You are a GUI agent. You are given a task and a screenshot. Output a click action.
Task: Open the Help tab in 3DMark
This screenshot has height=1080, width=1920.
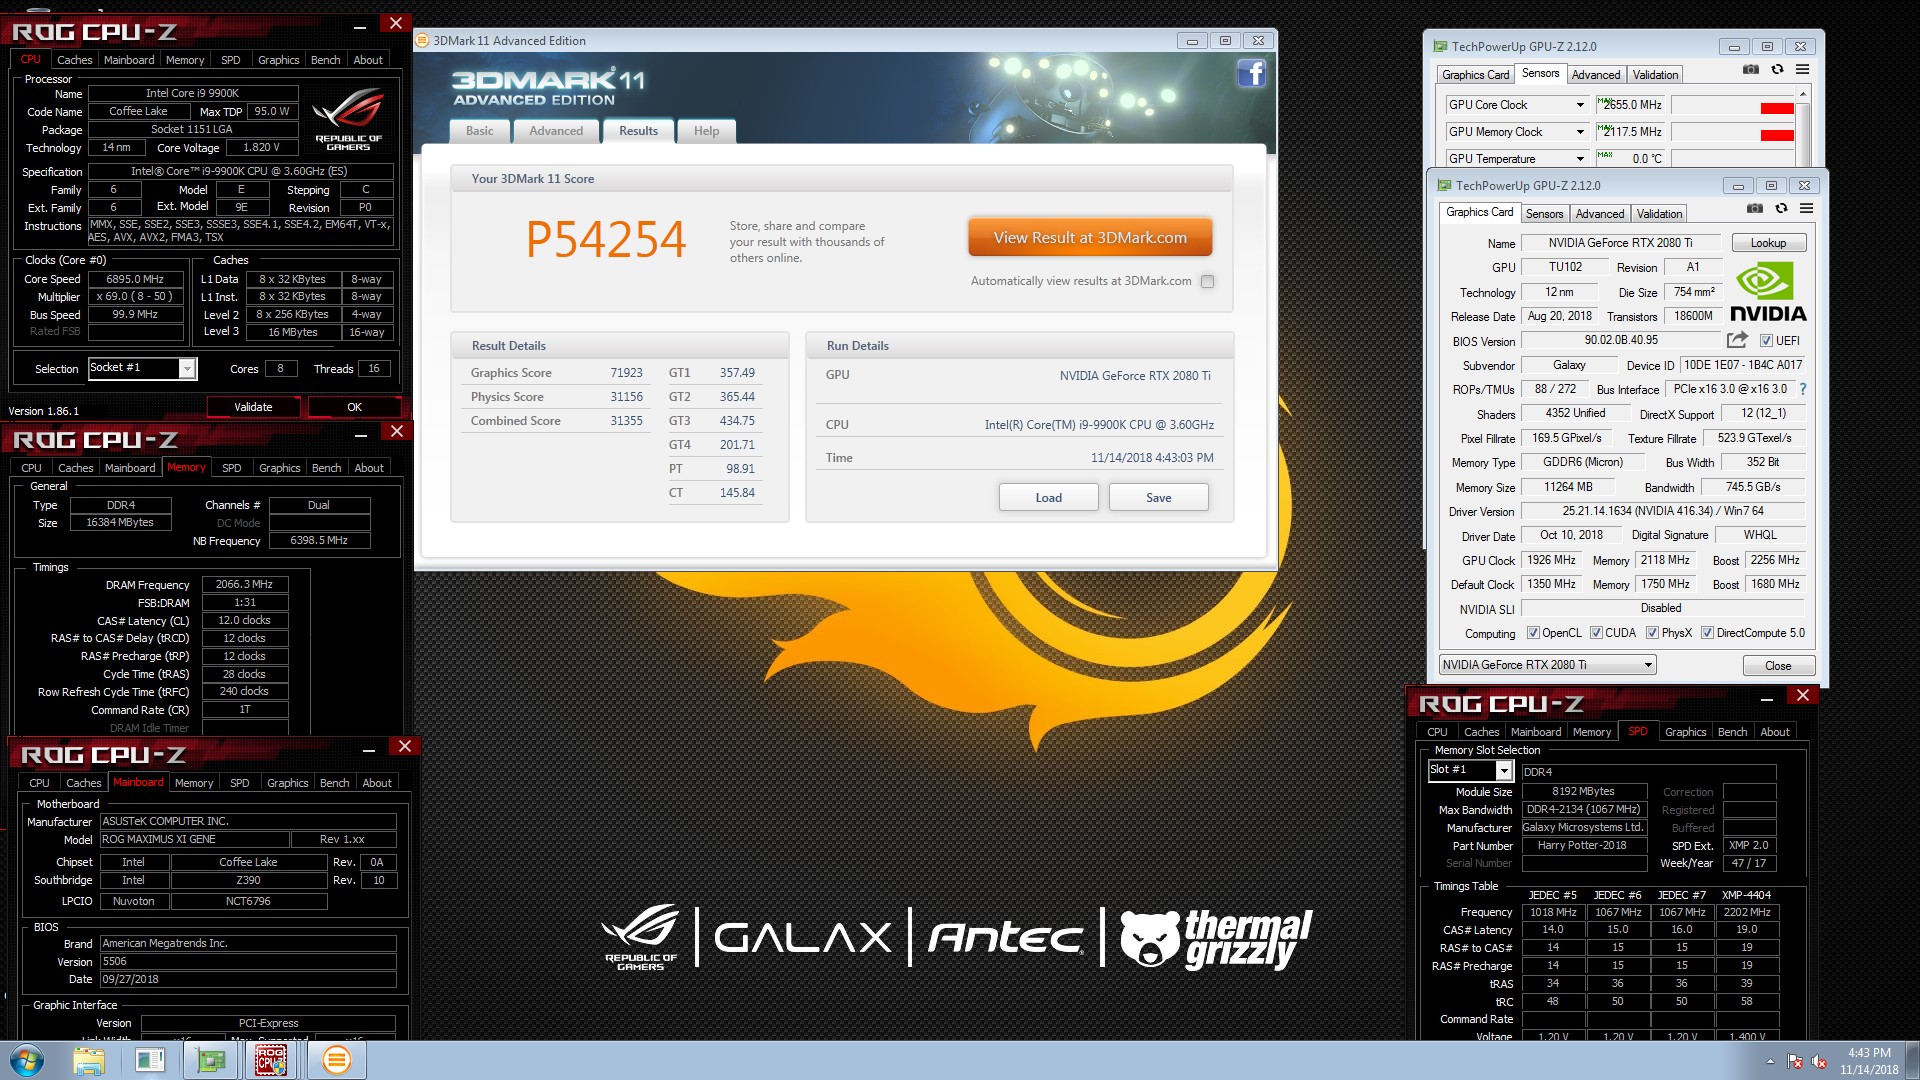coord(706,131)
